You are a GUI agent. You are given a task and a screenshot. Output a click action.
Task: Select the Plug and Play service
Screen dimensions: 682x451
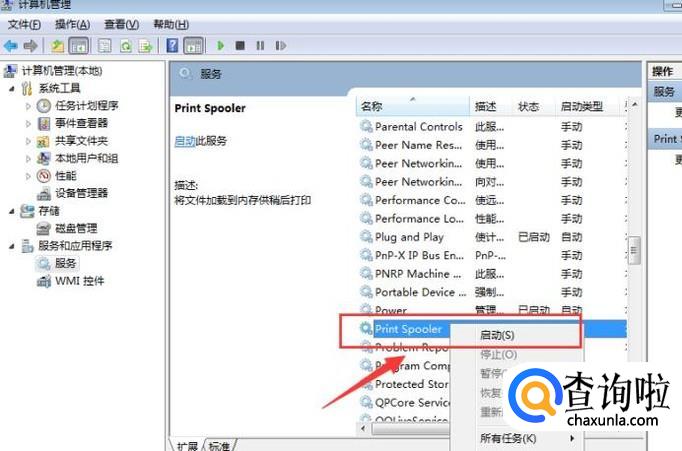491,237
